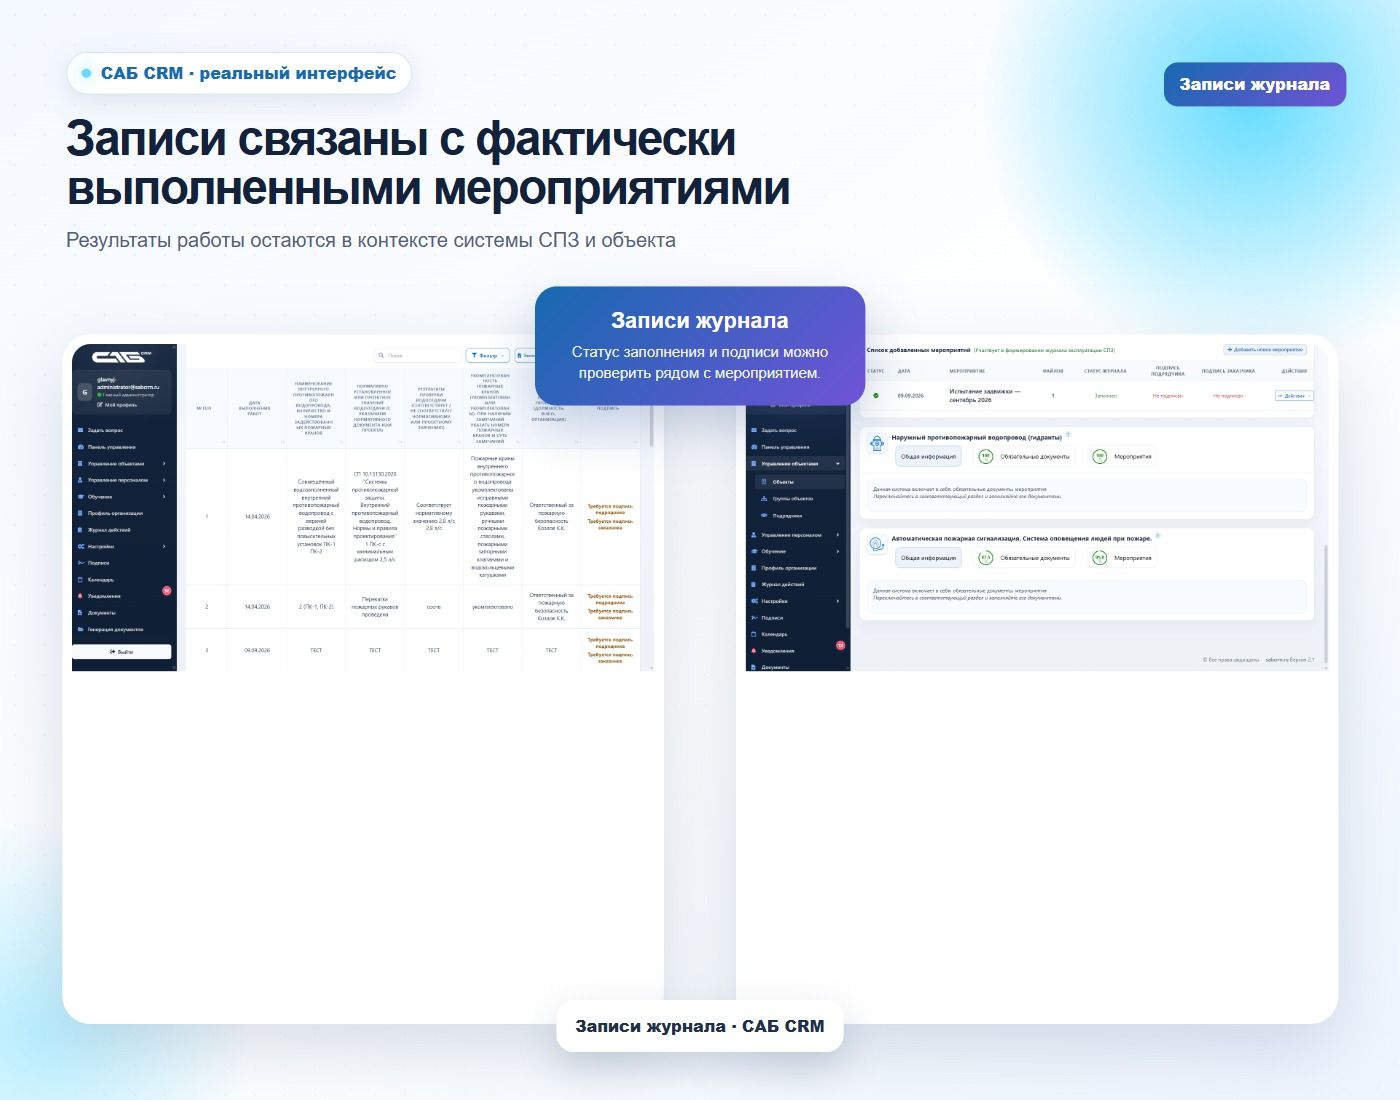The width and height of the screenshot is (1400, 1100).
Task: Open 'Календарь' icon in left screenshot sidebar
Action: 81,580
